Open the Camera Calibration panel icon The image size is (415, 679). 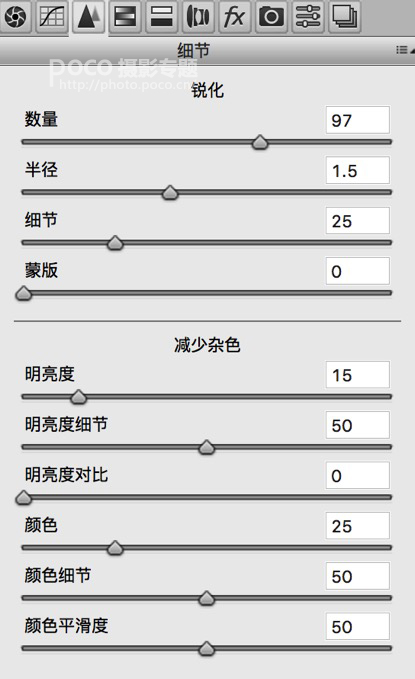coord(271,17)
